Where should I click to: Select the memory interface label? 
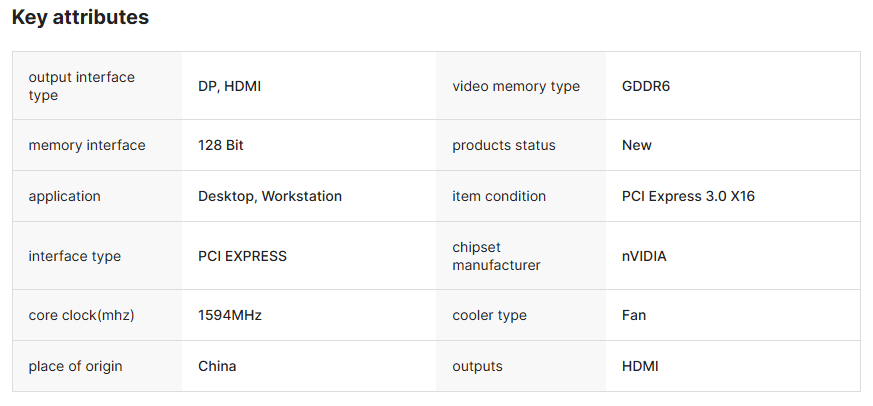pyautogui.click(x=87, y=145)
